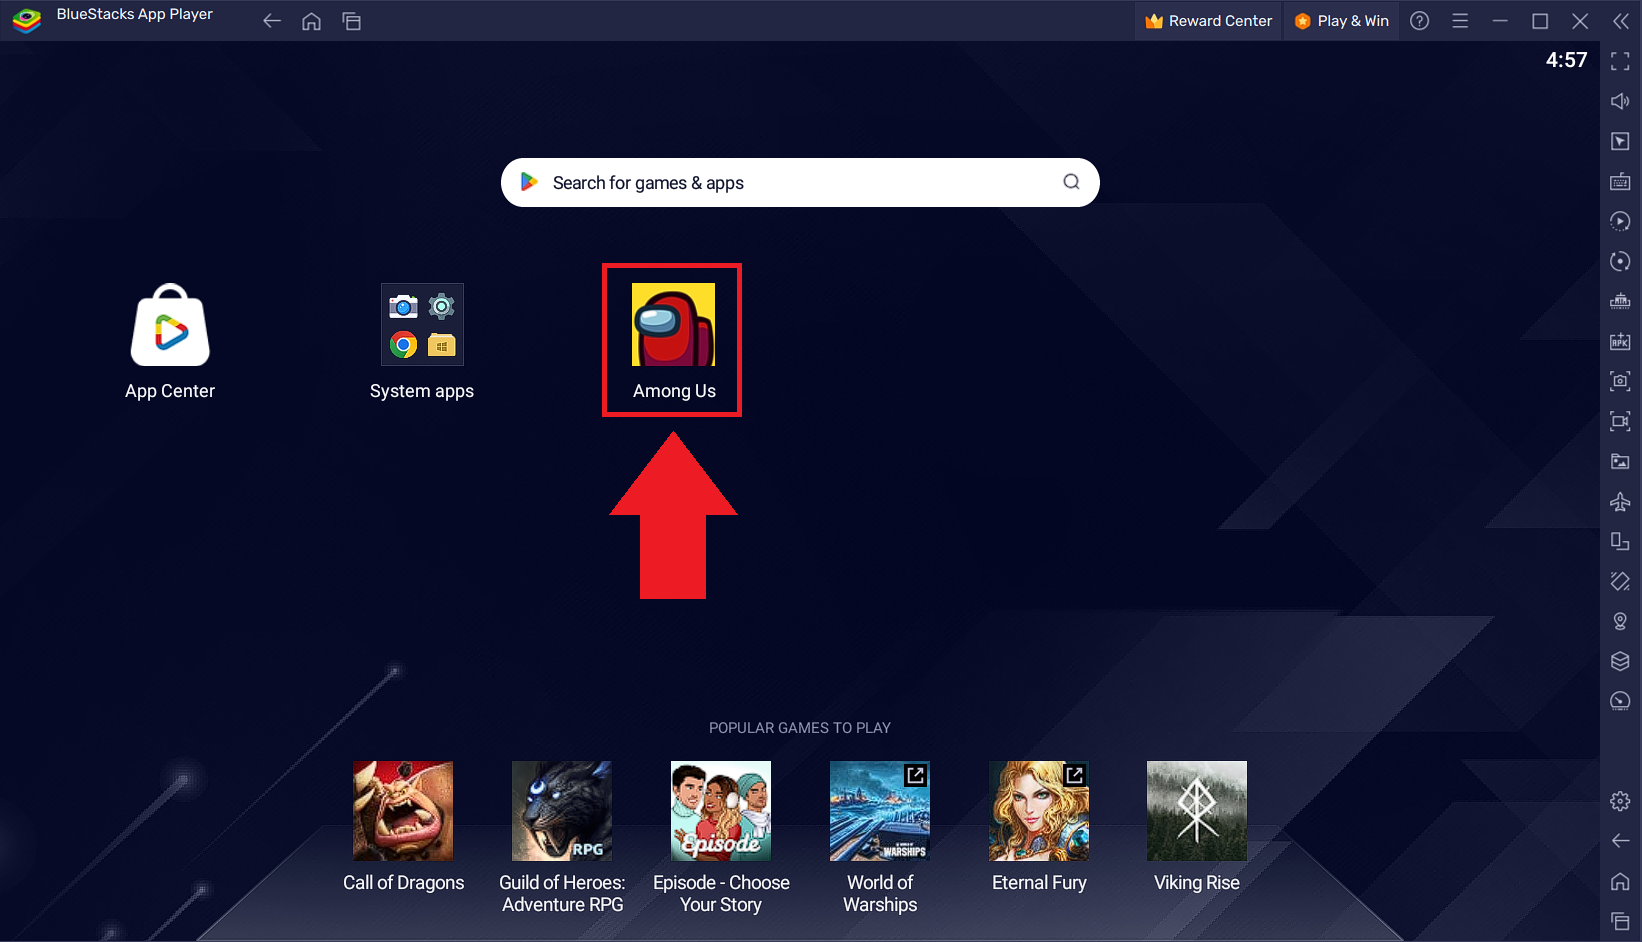This screenshot has width=1642, height=942.
Task: Open the multi-instance manager layers icon
Action: pos(1620,661)
